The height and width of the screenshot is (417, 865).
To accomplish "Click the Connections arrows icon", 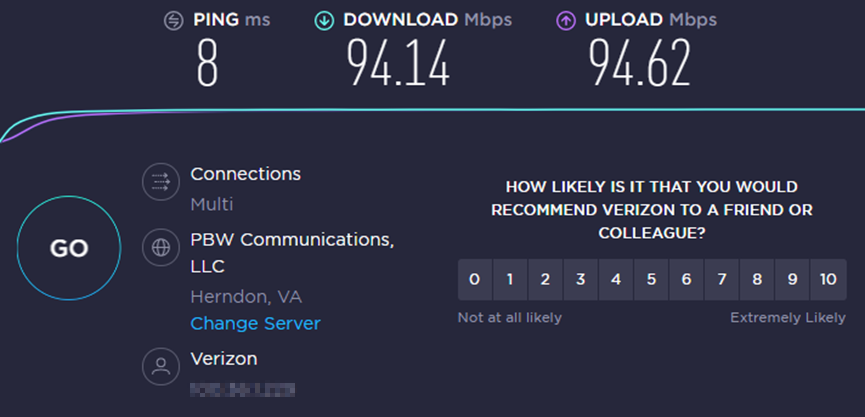I will tap(159, 181).
